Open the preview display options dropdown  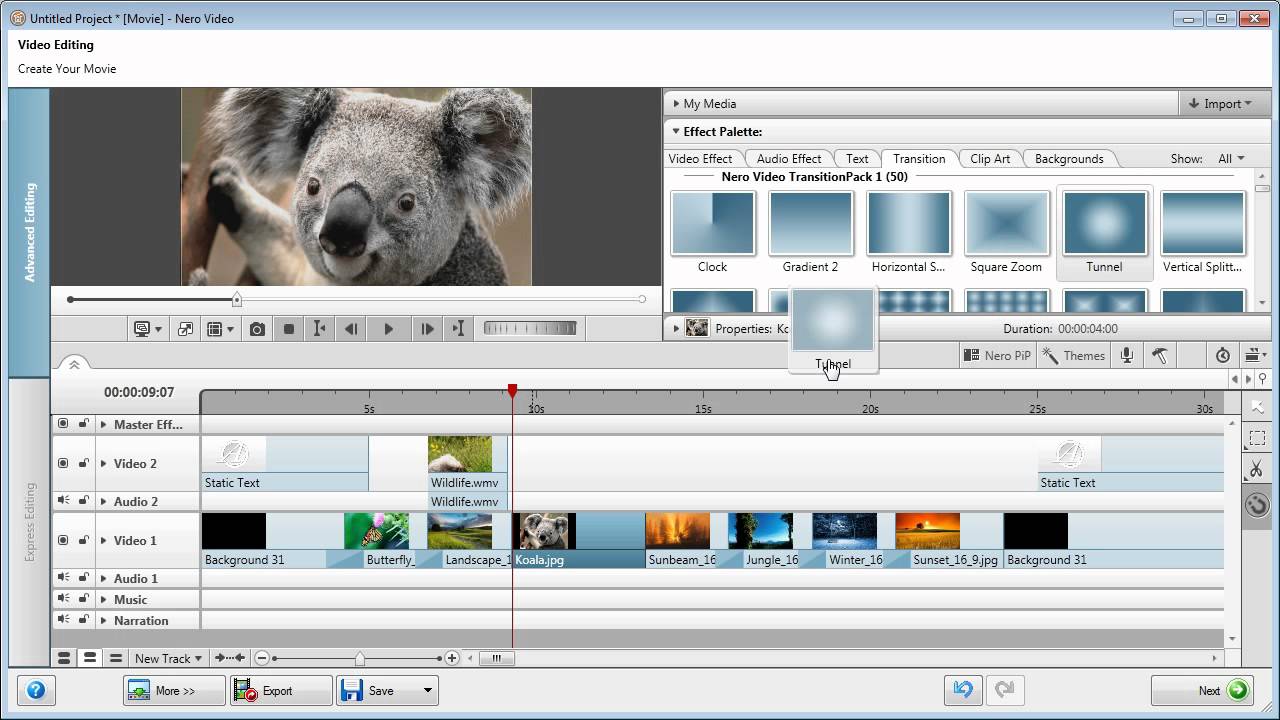coord(148,329)
